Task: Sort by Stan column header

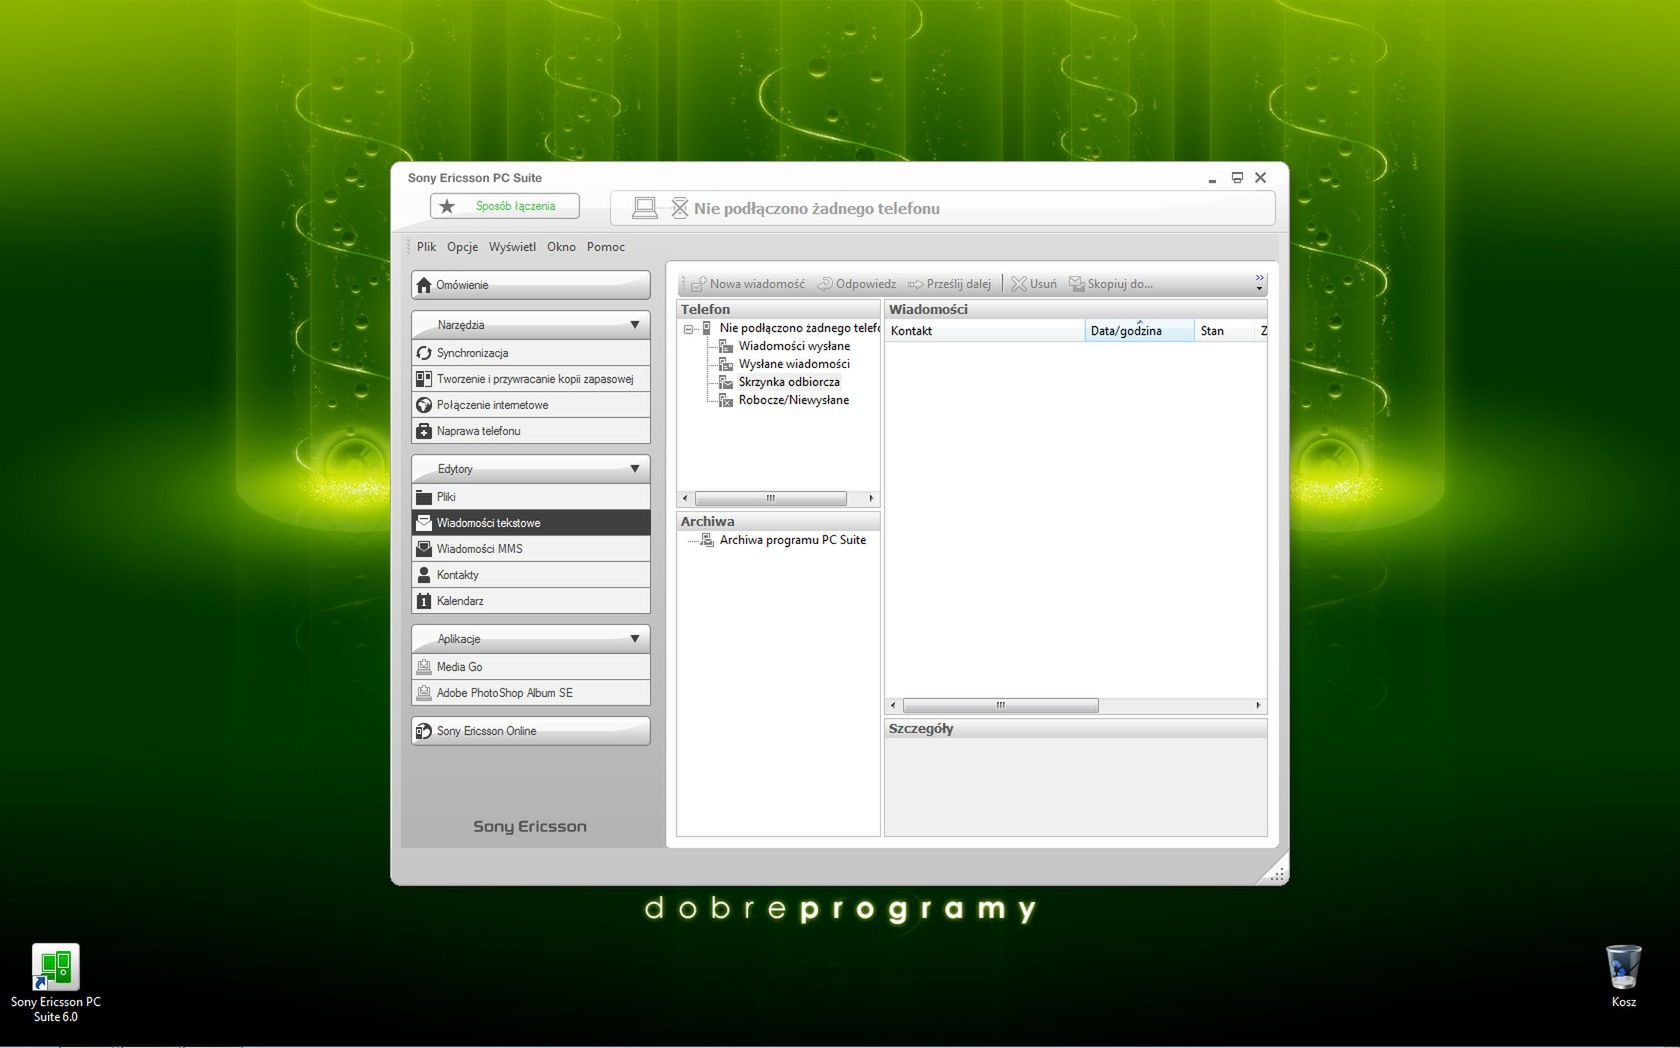Action: (1224, 331)
